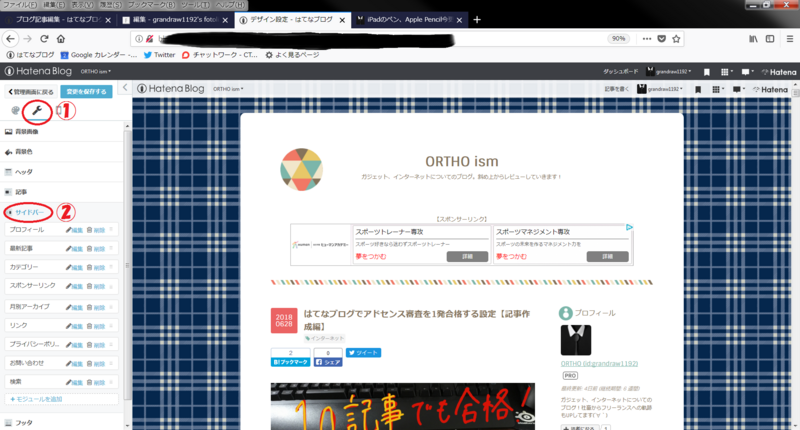The height and width of the screenshot is (430, 800).
Task: Click the ツイート button on the blog post
Action: click(363, 352)
